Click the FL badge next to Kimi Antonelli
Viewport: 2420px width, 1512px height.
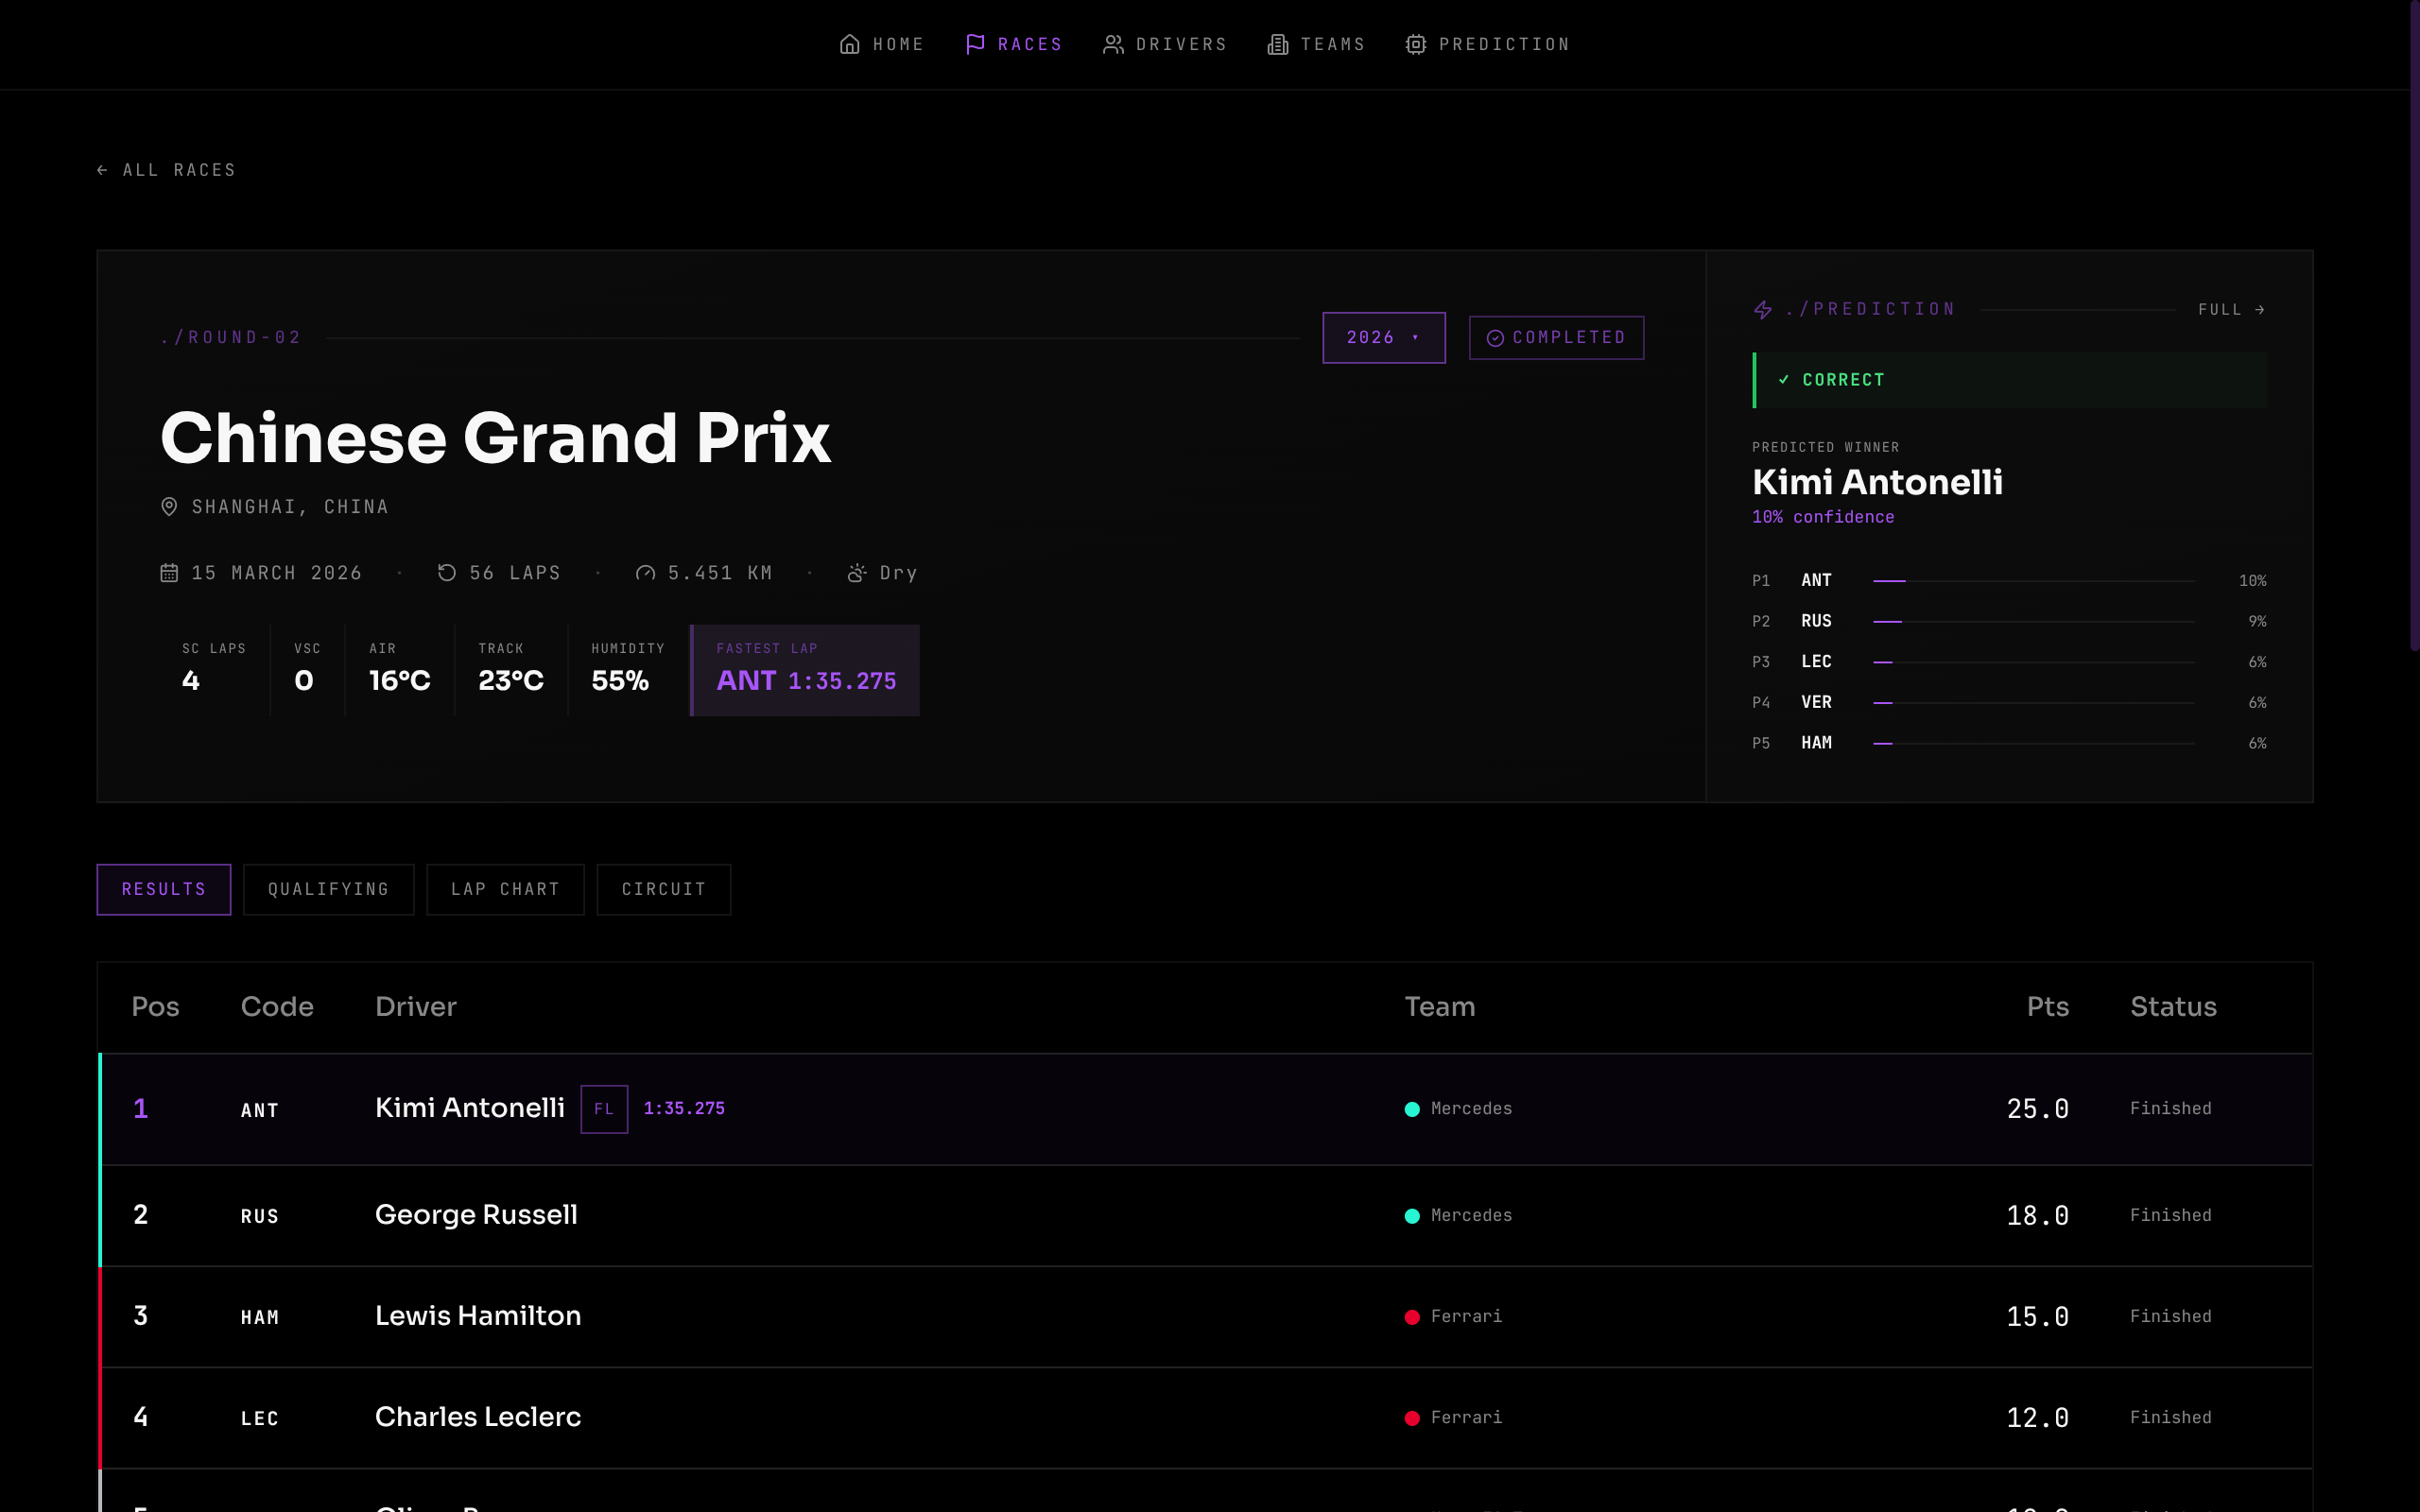click(604, 1109)
